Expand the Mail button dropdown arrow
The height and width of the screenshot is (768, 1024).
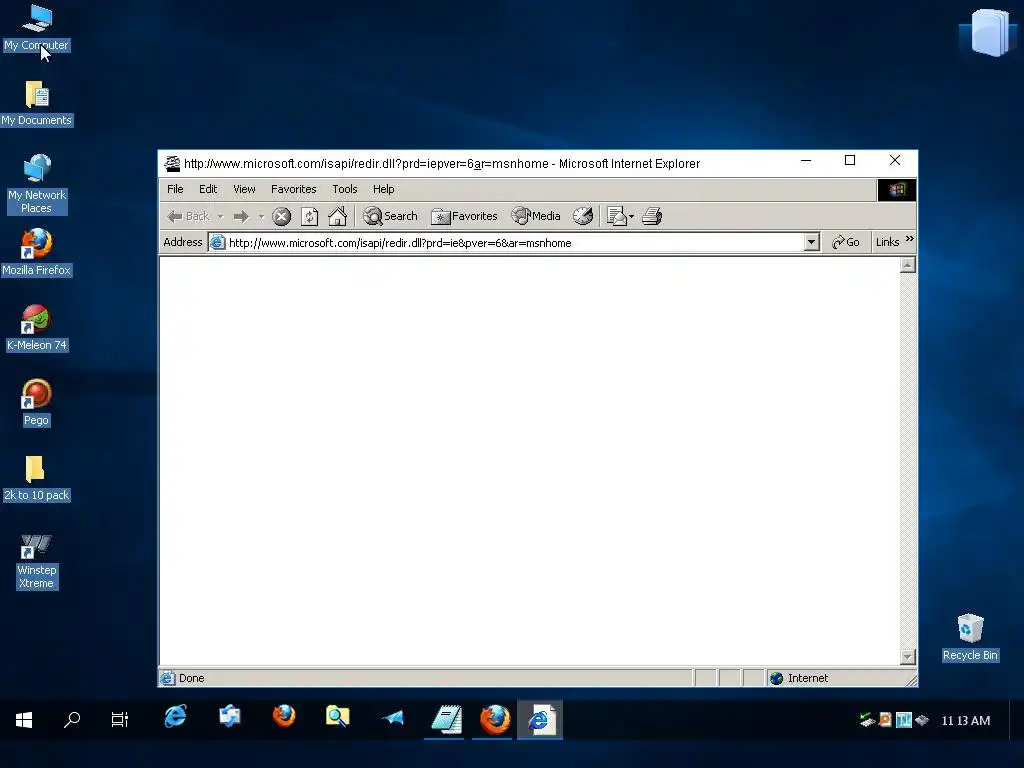coord(632,216)
